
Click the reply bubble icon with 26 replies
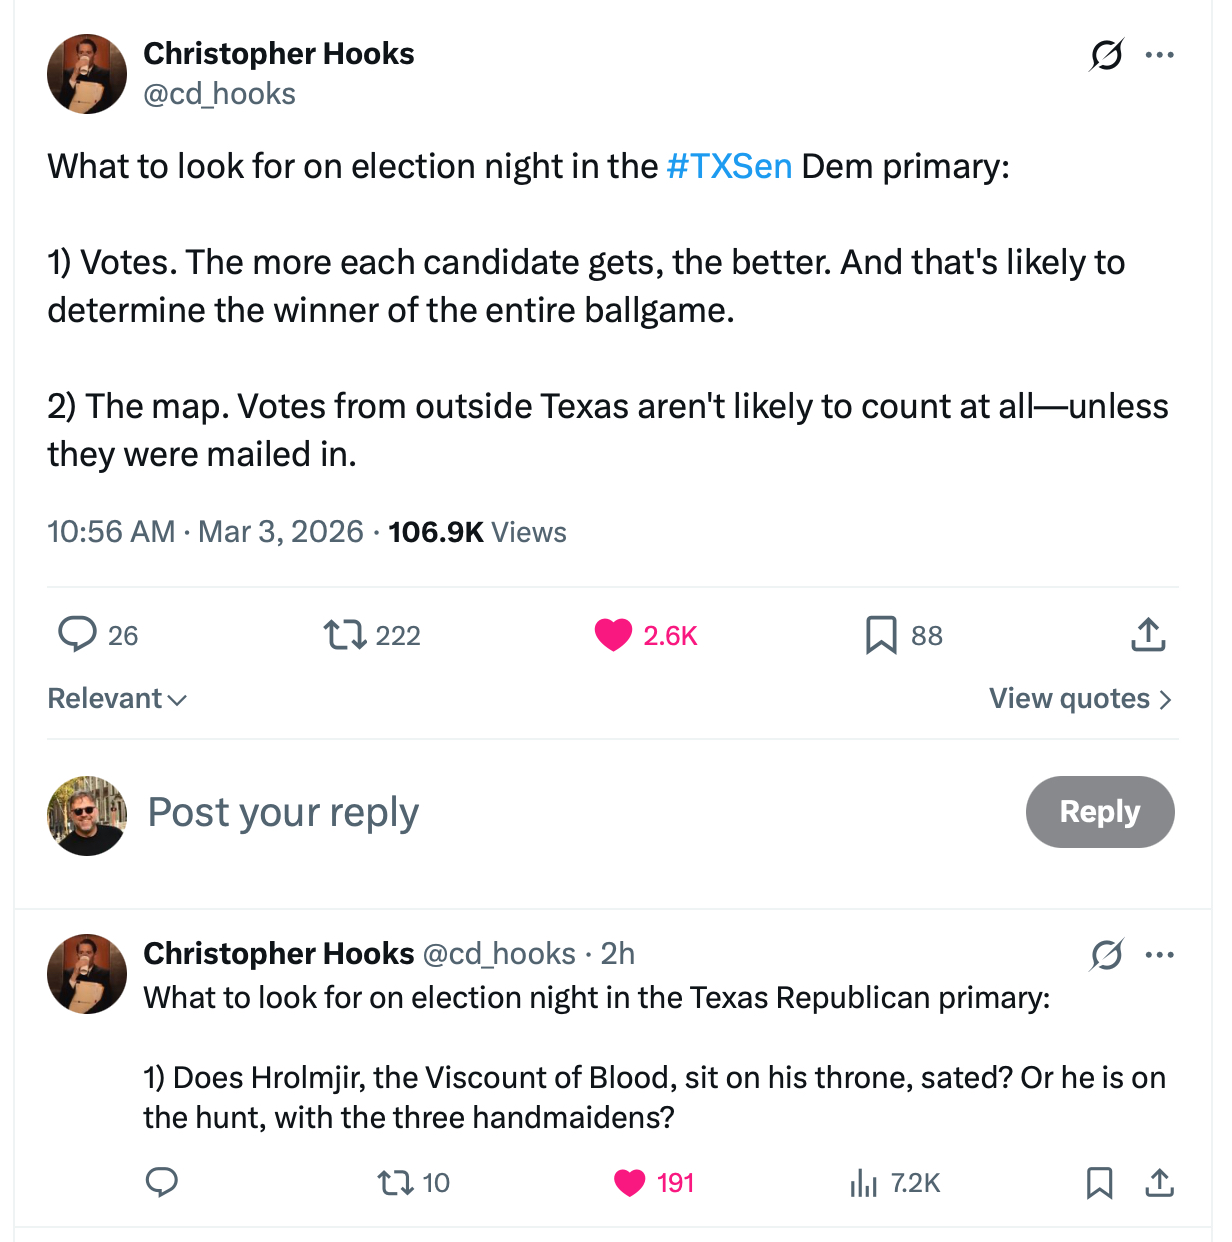[77, 635]
